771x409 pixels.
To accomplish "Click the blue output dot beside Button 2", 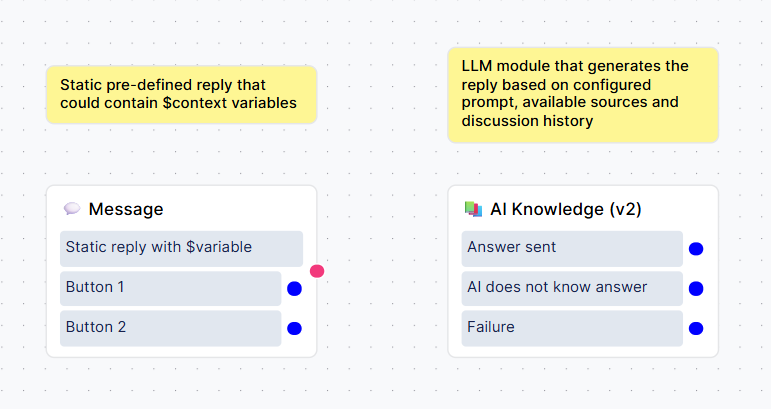I will (x=294, y=328).
